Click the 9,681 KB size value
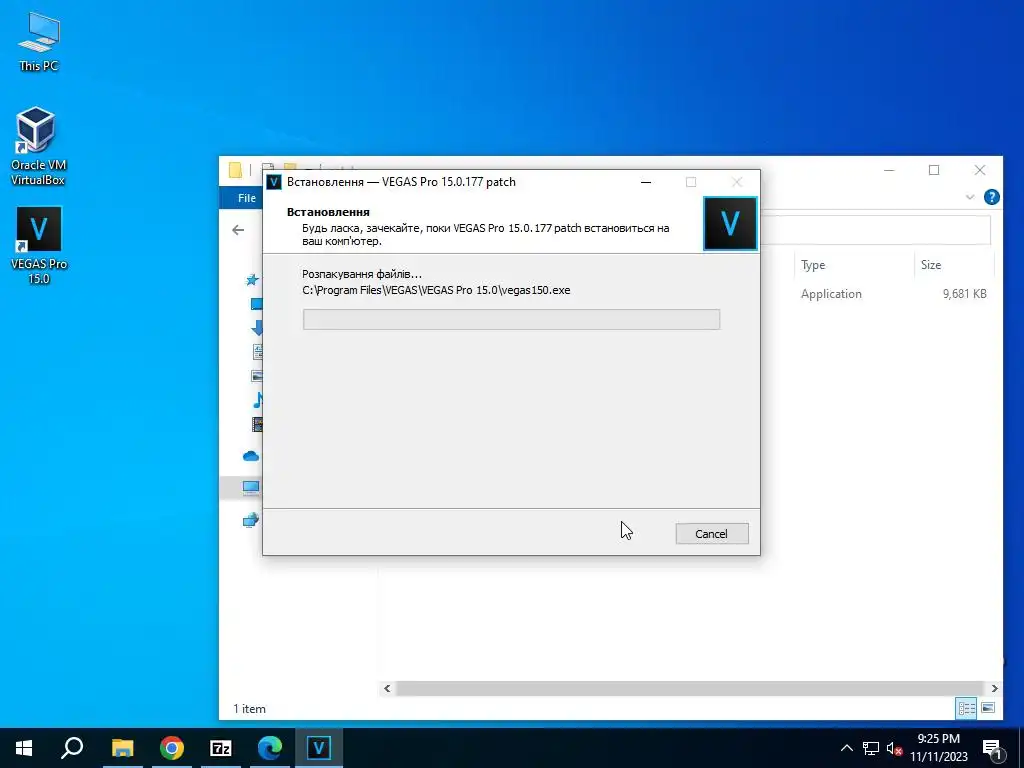 pyautogui.click(x=965, y=294)
